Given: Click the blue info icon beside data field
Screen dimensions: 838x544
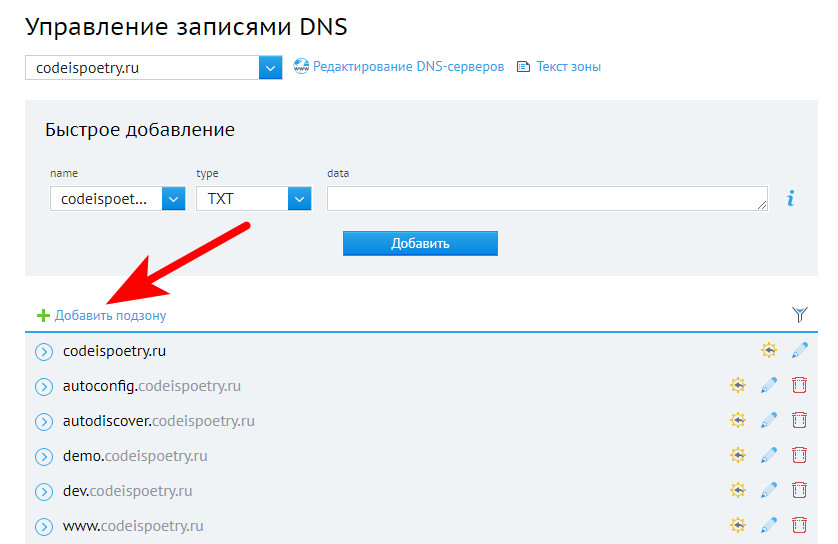Looking at the screenshot, I should [790, 198].
